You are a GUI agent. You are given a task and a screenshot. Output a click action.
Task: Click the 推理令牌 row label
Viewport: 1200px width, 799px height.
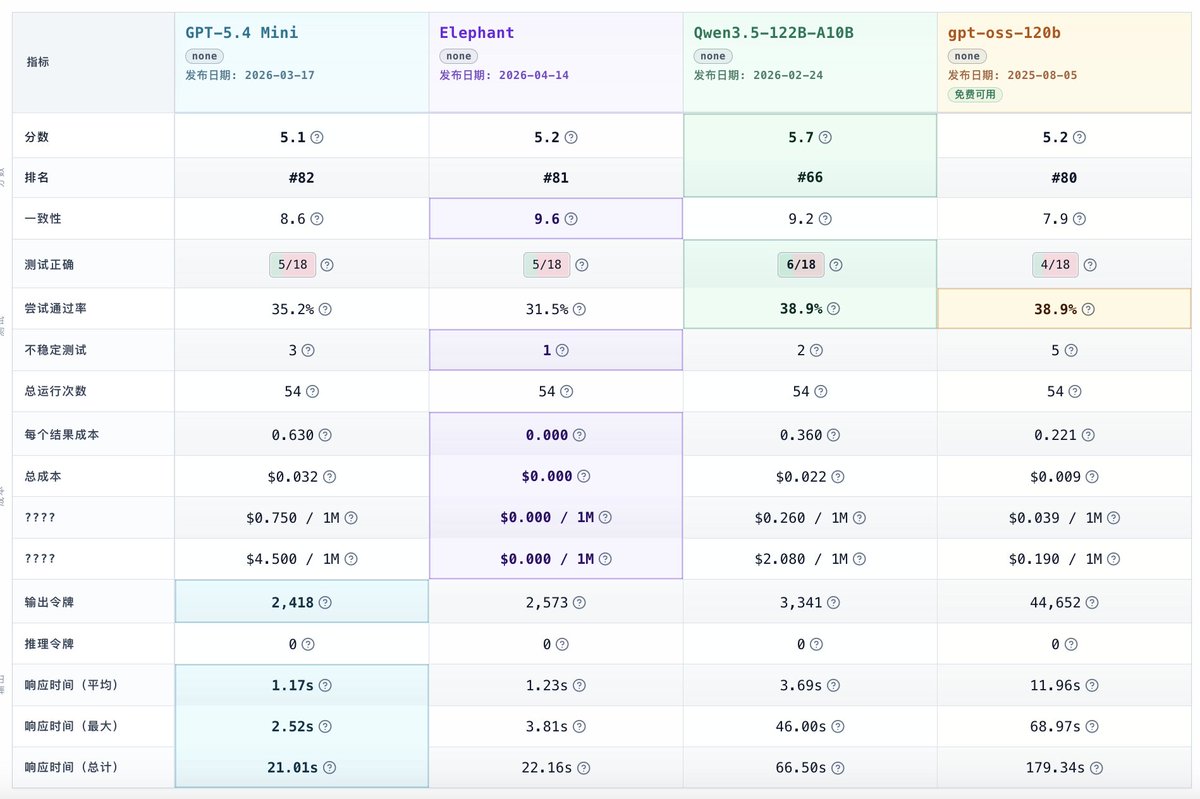click(x=50, y=645)
